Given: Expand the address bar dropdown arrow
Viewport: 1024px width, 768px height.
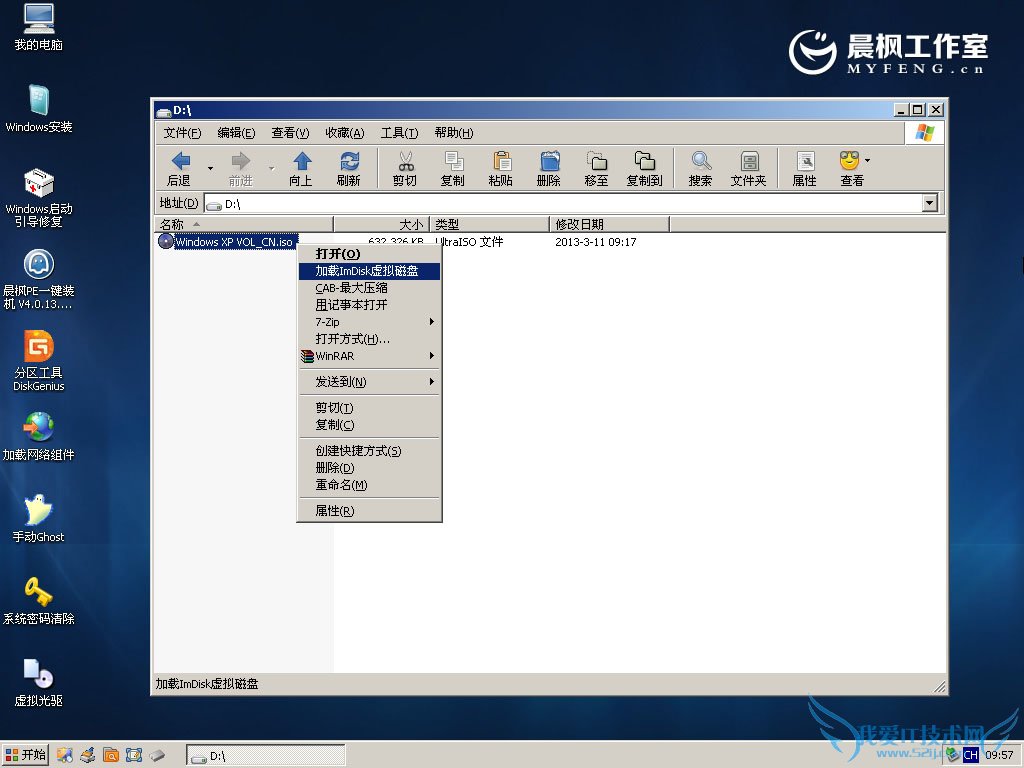Looking at the screenshot, I should tap(930, 203).
